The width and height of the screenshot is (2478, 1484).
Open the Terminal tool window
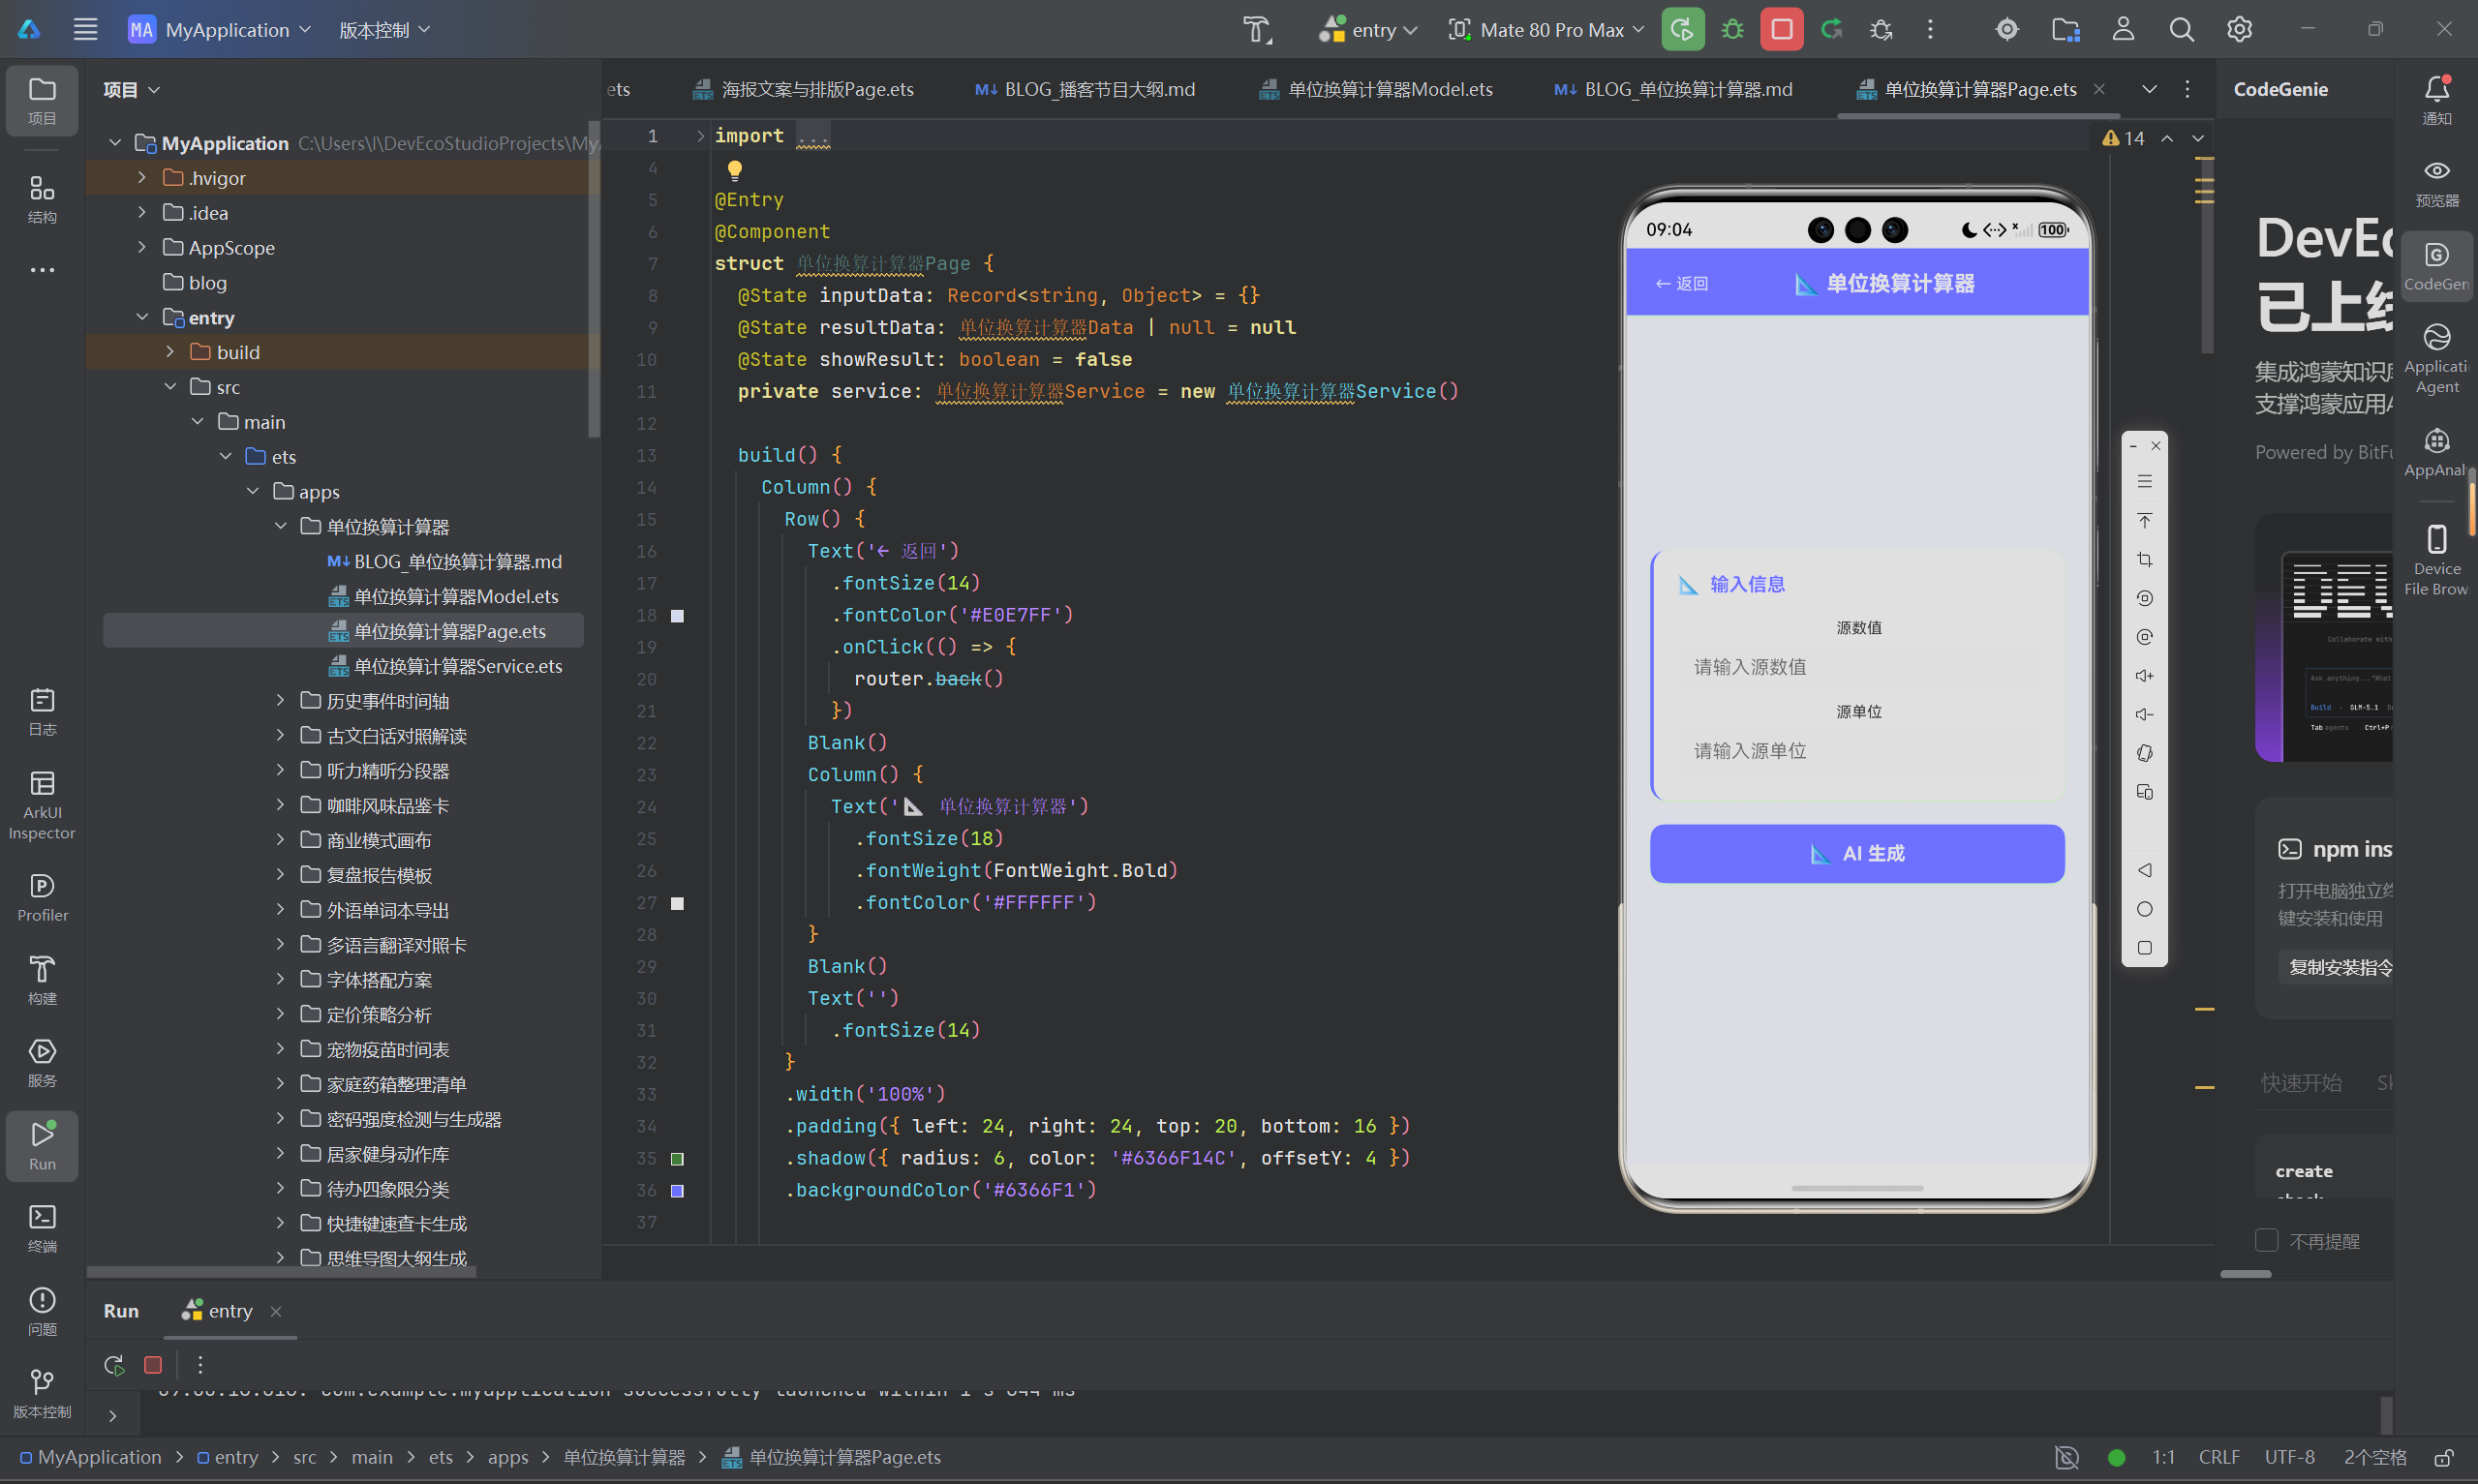42,1228
